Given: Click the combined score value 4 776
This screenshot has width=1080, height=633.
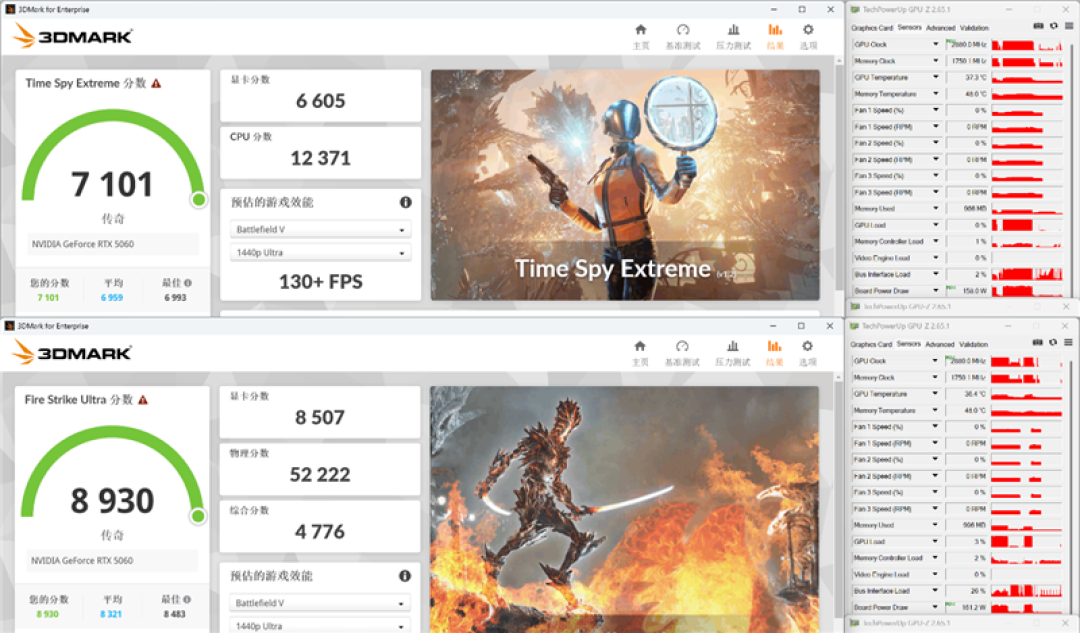Looking at the screenshot, I should pyautogui.click(x=320, y=532).
